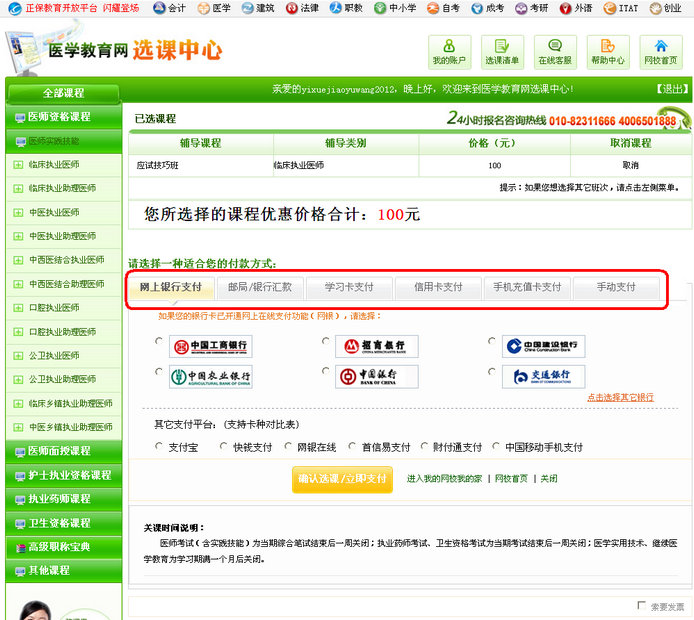Tick the 索要发票 checkbox
This screenshot has height=620, width=694.
642,606
